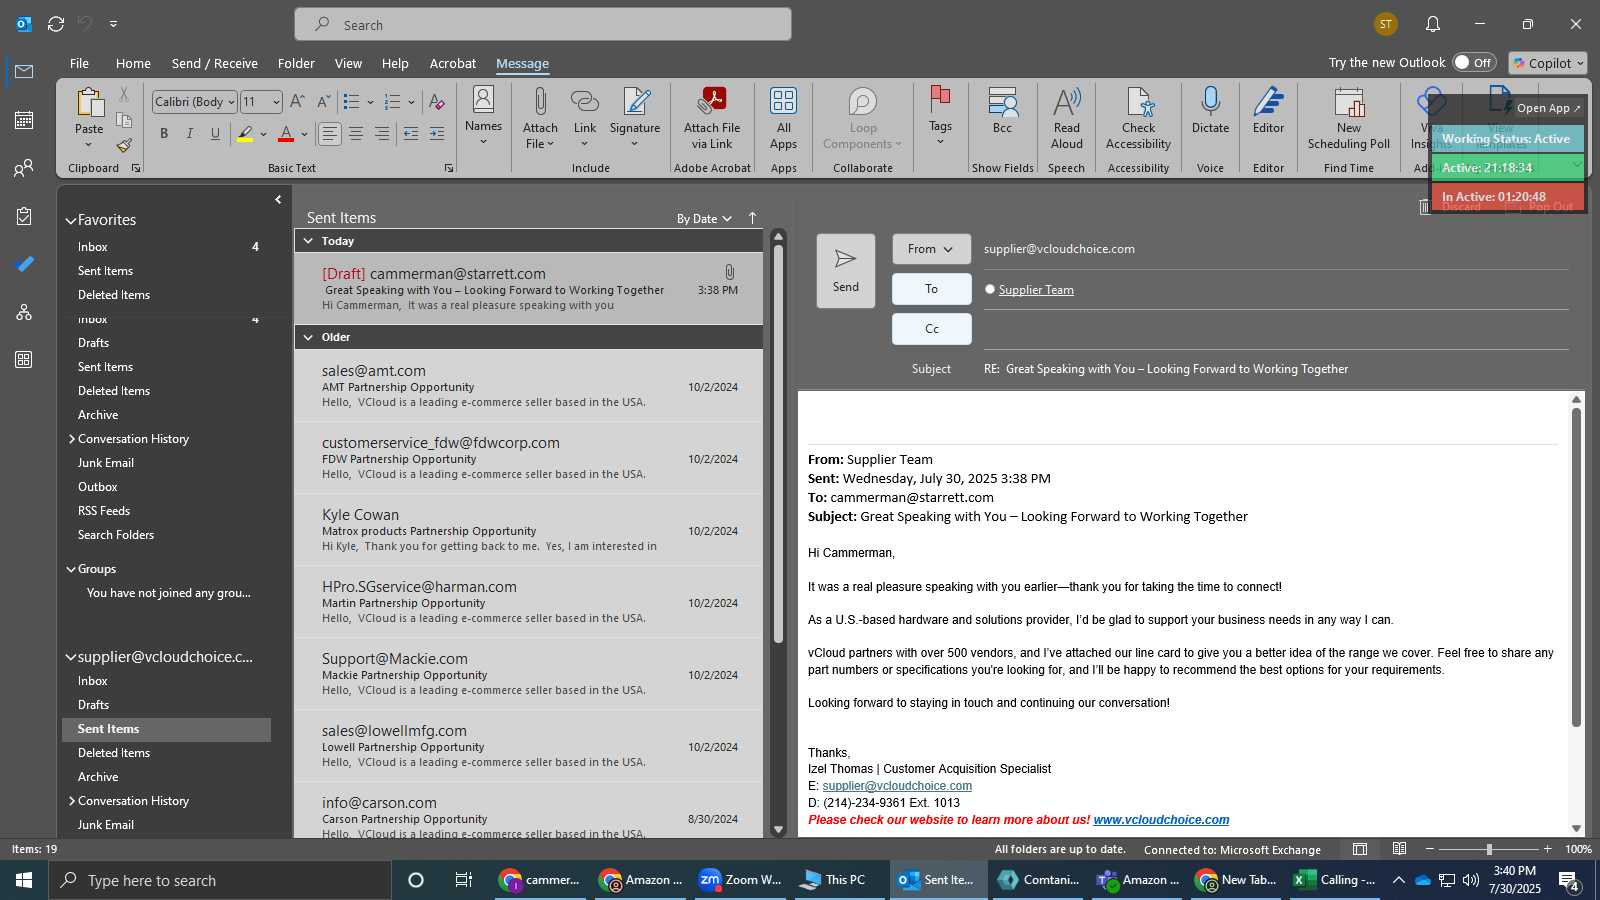
Task: Adjust the zoom slider in status bar
Action: pos(1489,849)
